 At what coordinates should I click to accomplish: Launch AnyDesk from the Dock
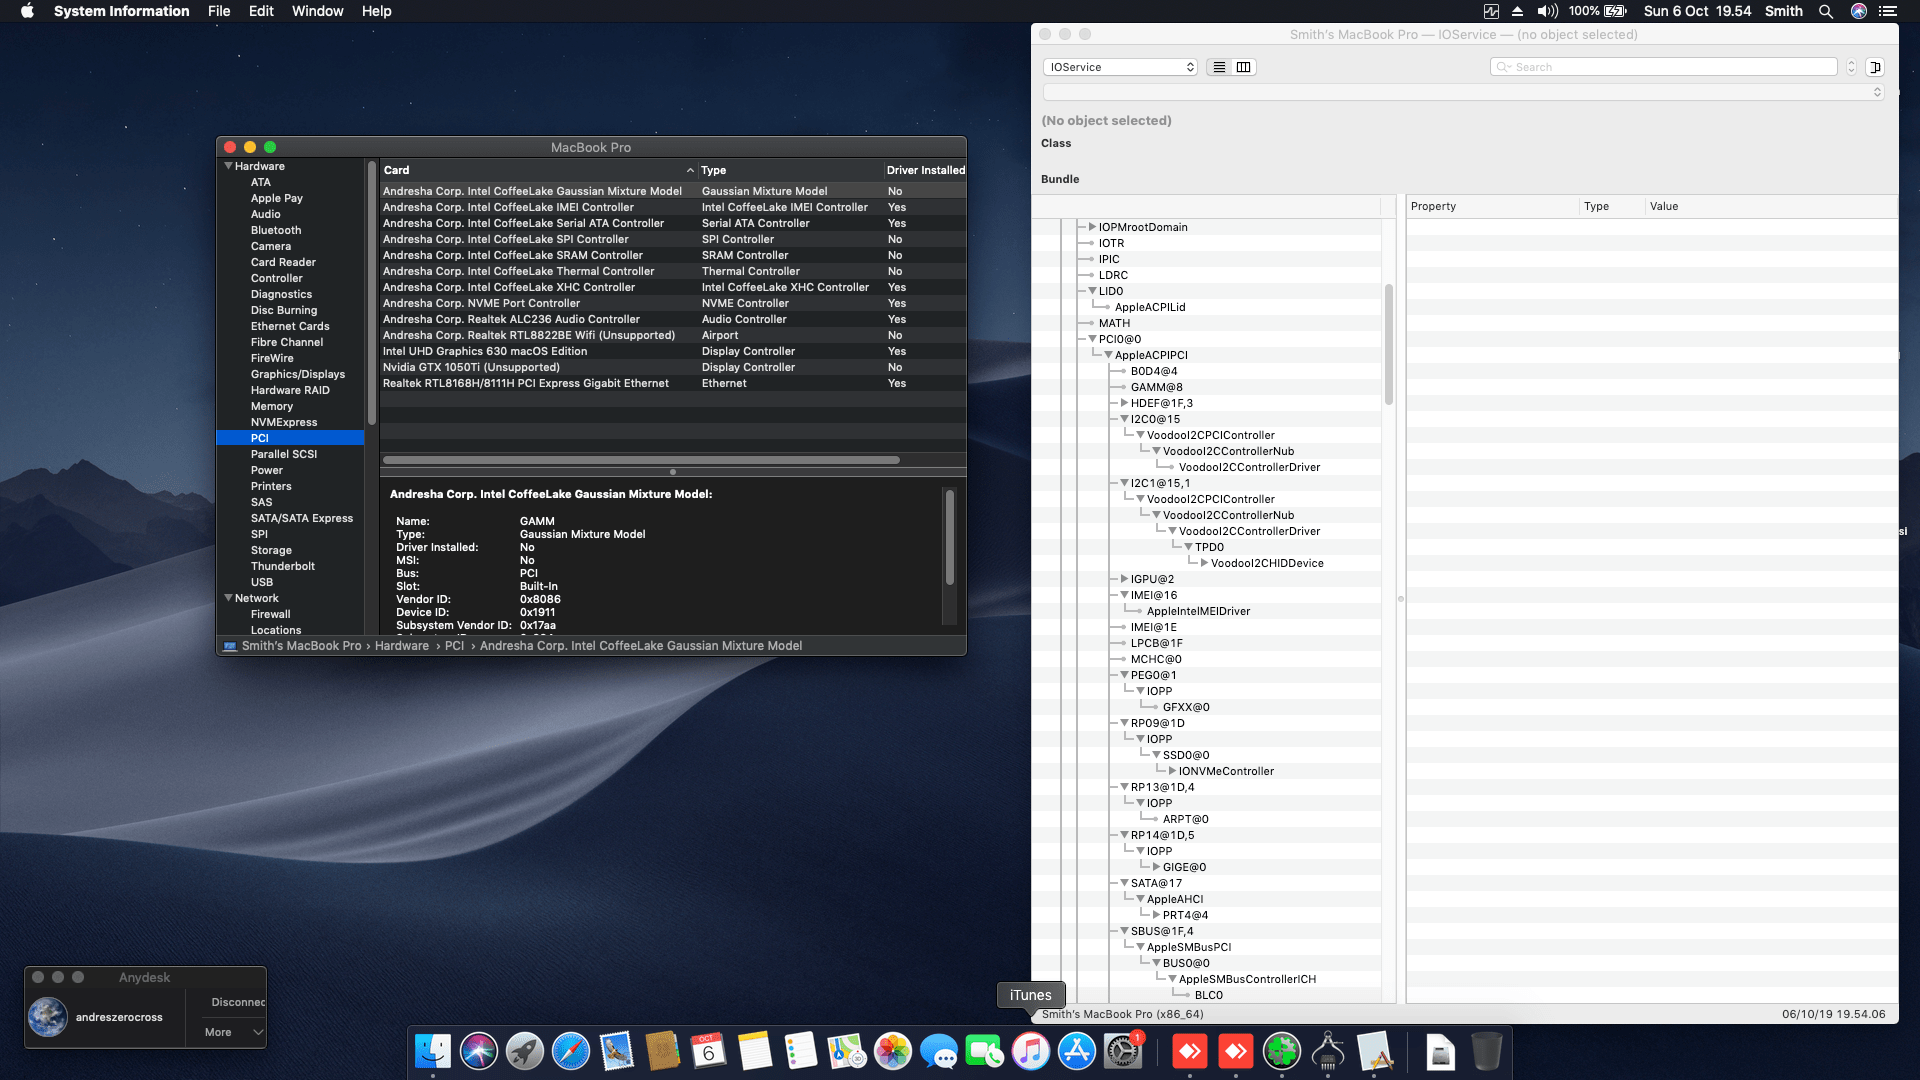1190,1052
